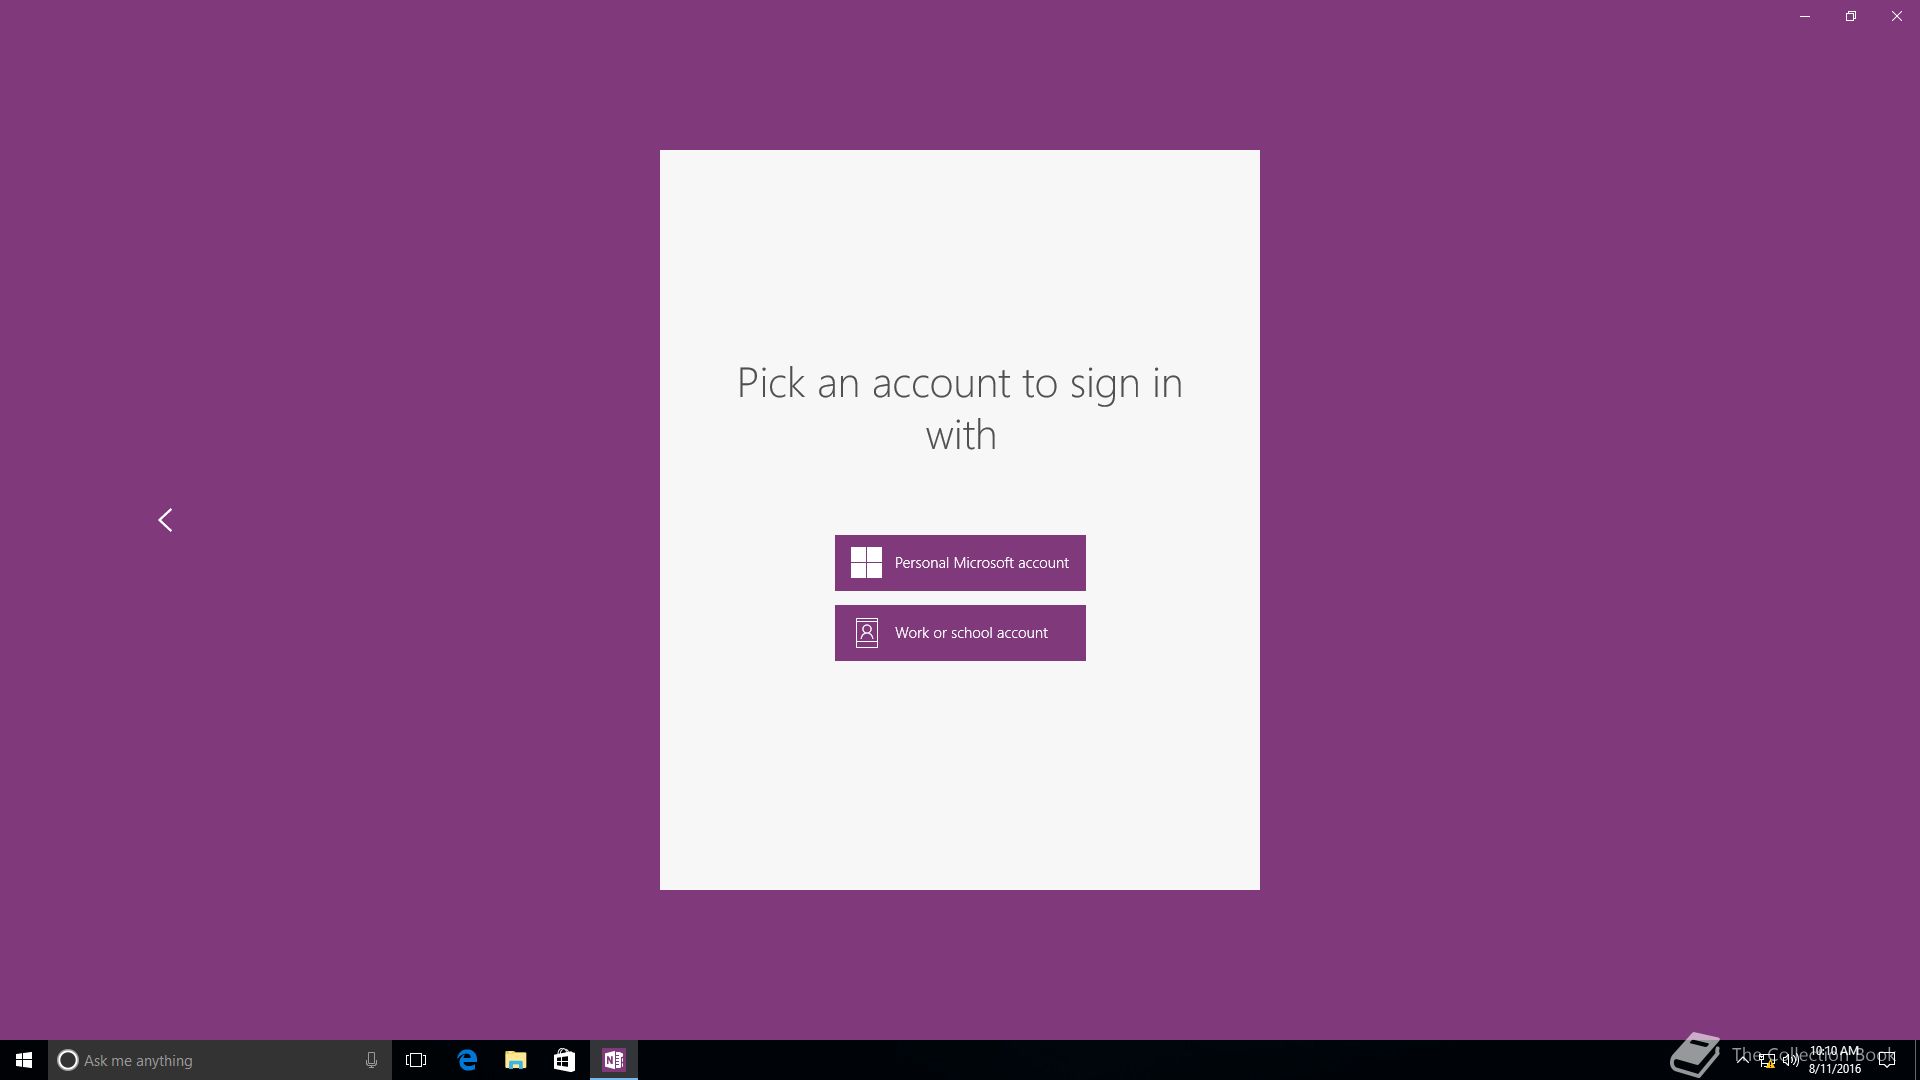The image size is (1920, 1080).
Task: Open the Action Center notifications icon
Action: (1887, 1060)
